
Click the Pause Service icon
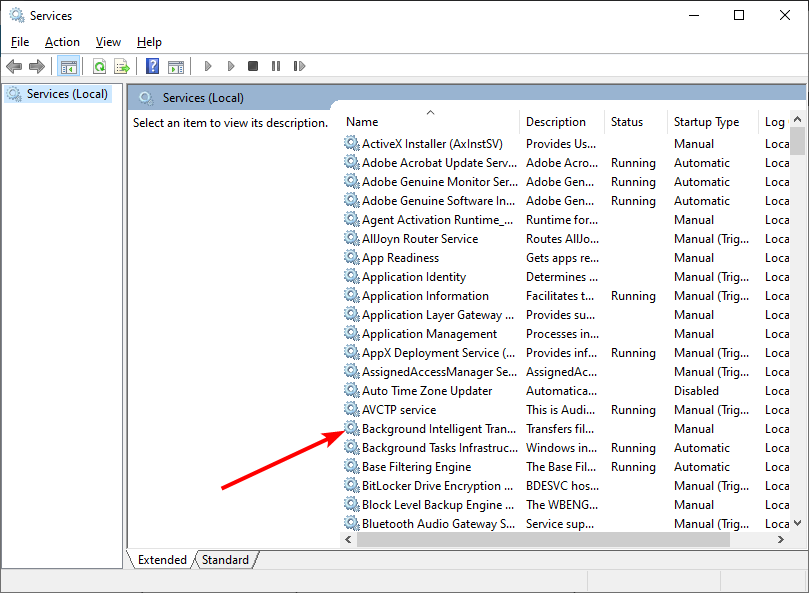pyautogui.click(x=276, y=66)
